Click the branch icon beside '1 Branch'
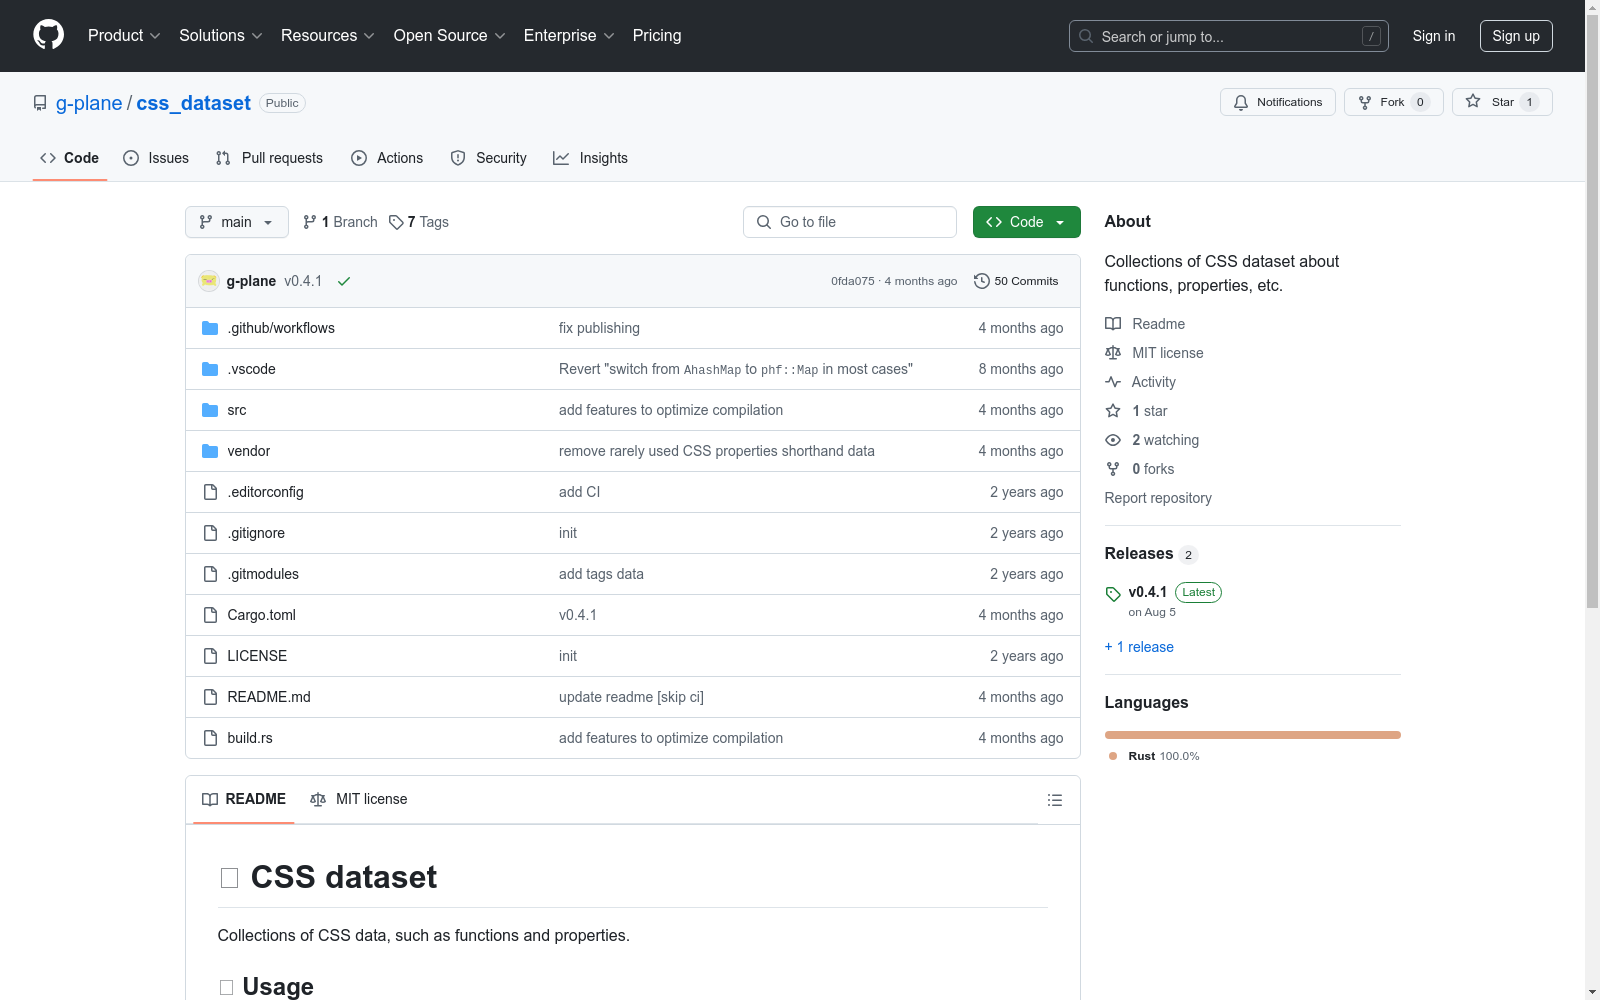Screen dimensions: 1600x1000 tap(310, 222)
